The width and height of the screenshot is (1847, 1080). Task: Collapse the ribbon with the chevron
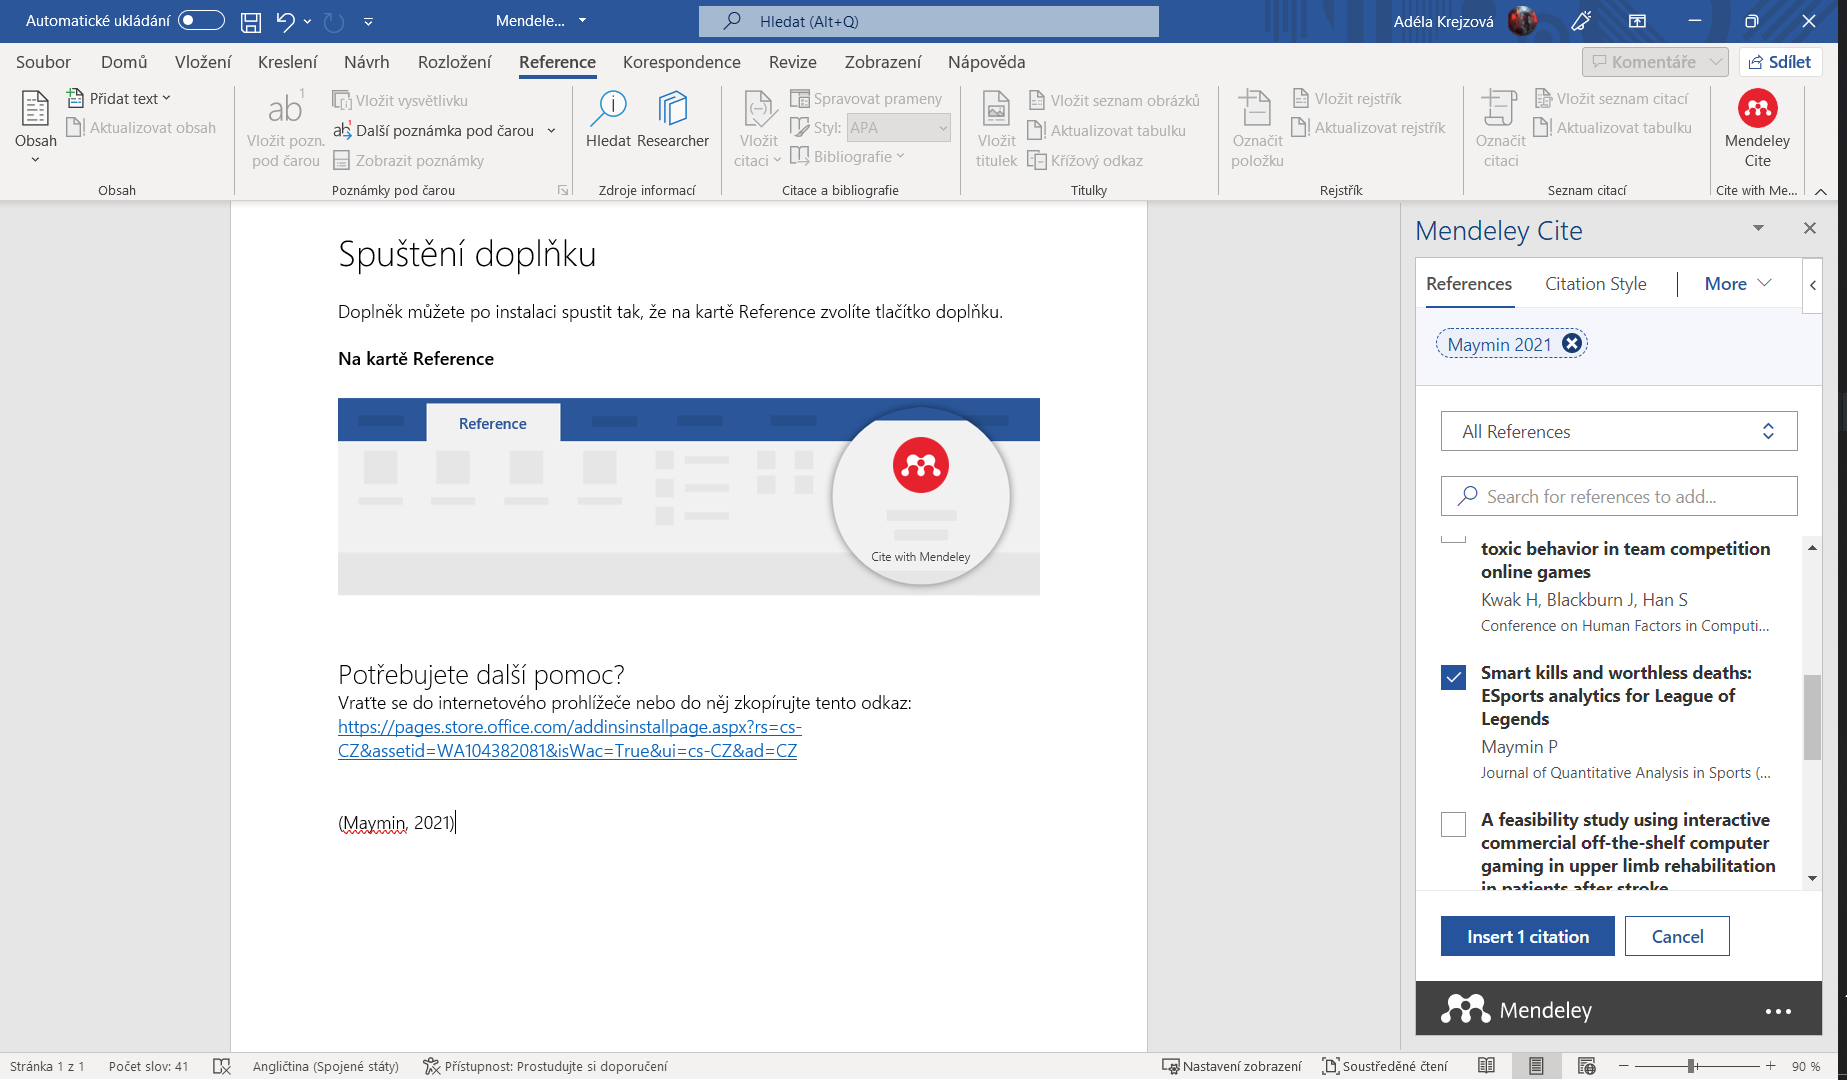(1821, 191)
